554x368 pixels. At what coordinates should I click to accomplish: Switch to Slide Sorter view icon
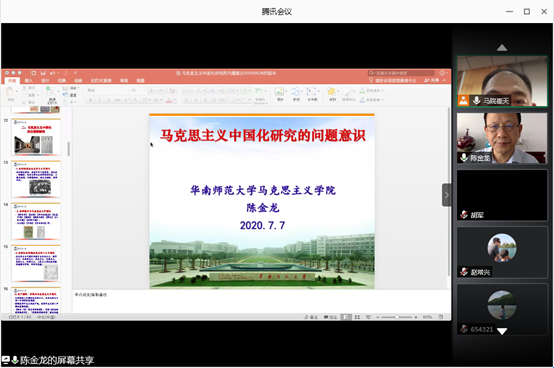[357, 317]
